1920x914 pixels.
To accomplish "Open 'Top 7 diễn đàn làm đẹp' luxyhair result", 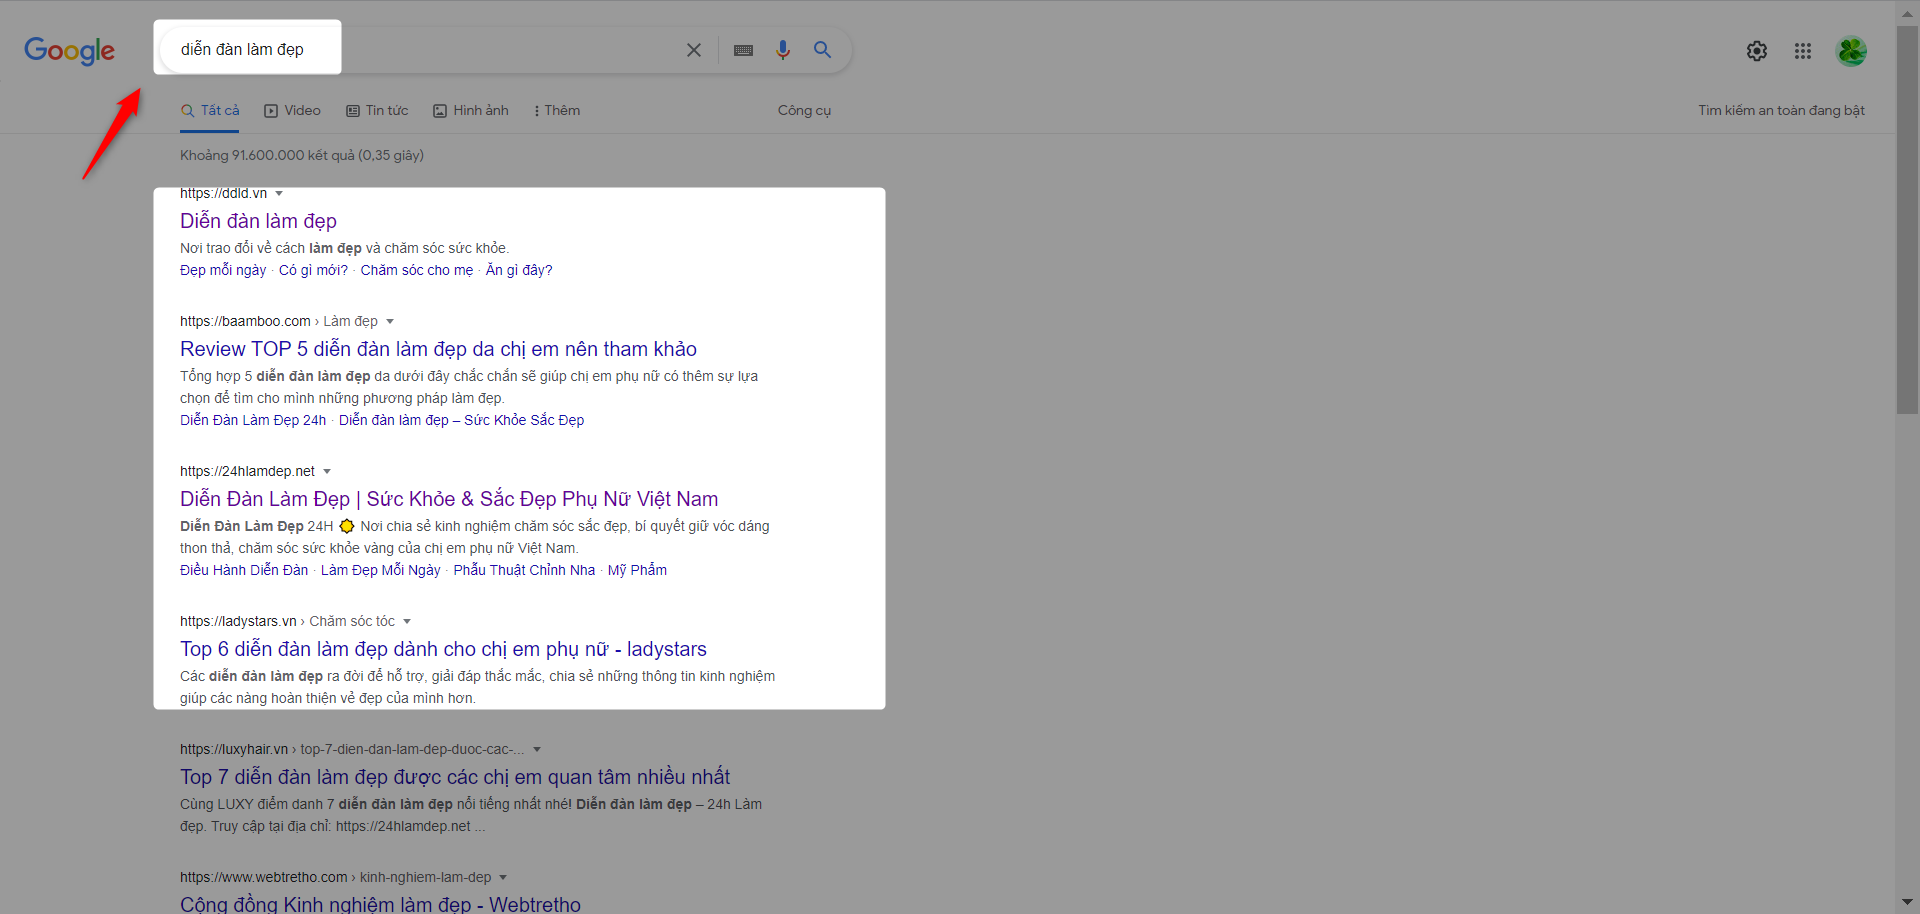I will [x=455, y=777].
